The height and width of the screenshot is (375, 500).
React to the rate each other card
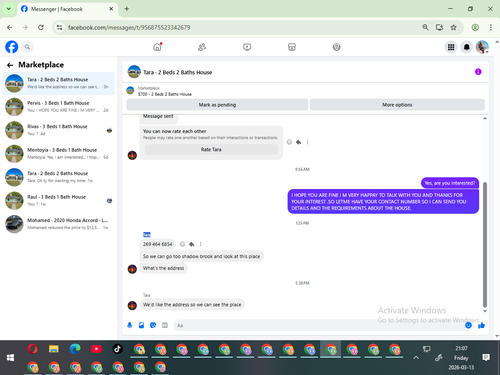point(289,142)
